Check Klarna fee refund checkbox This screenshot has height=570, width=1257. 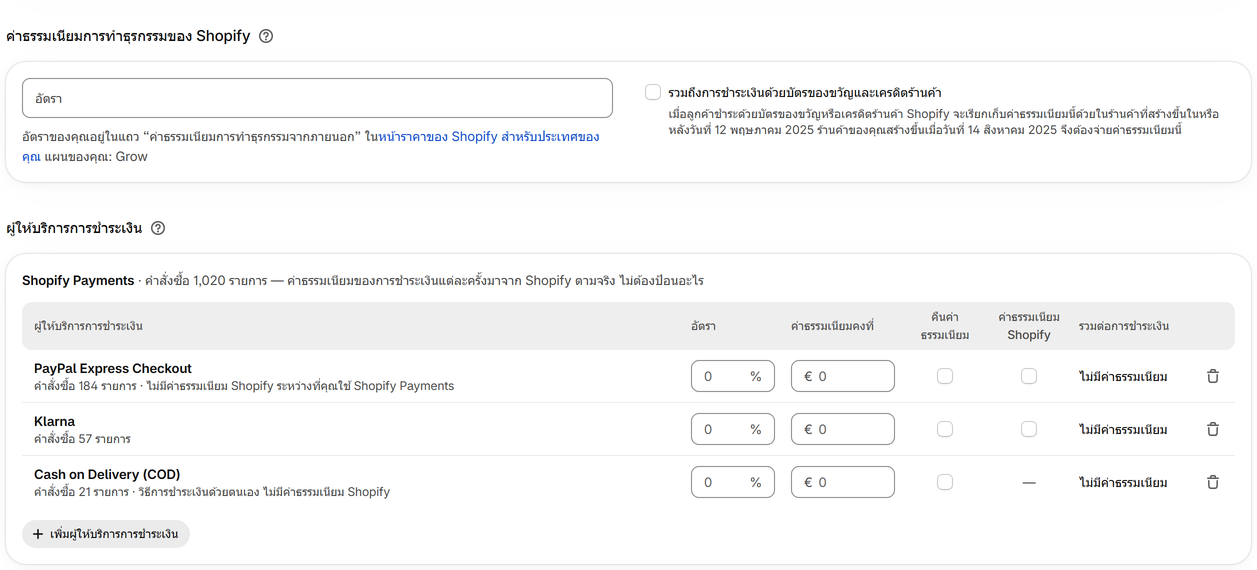point(945,429)
